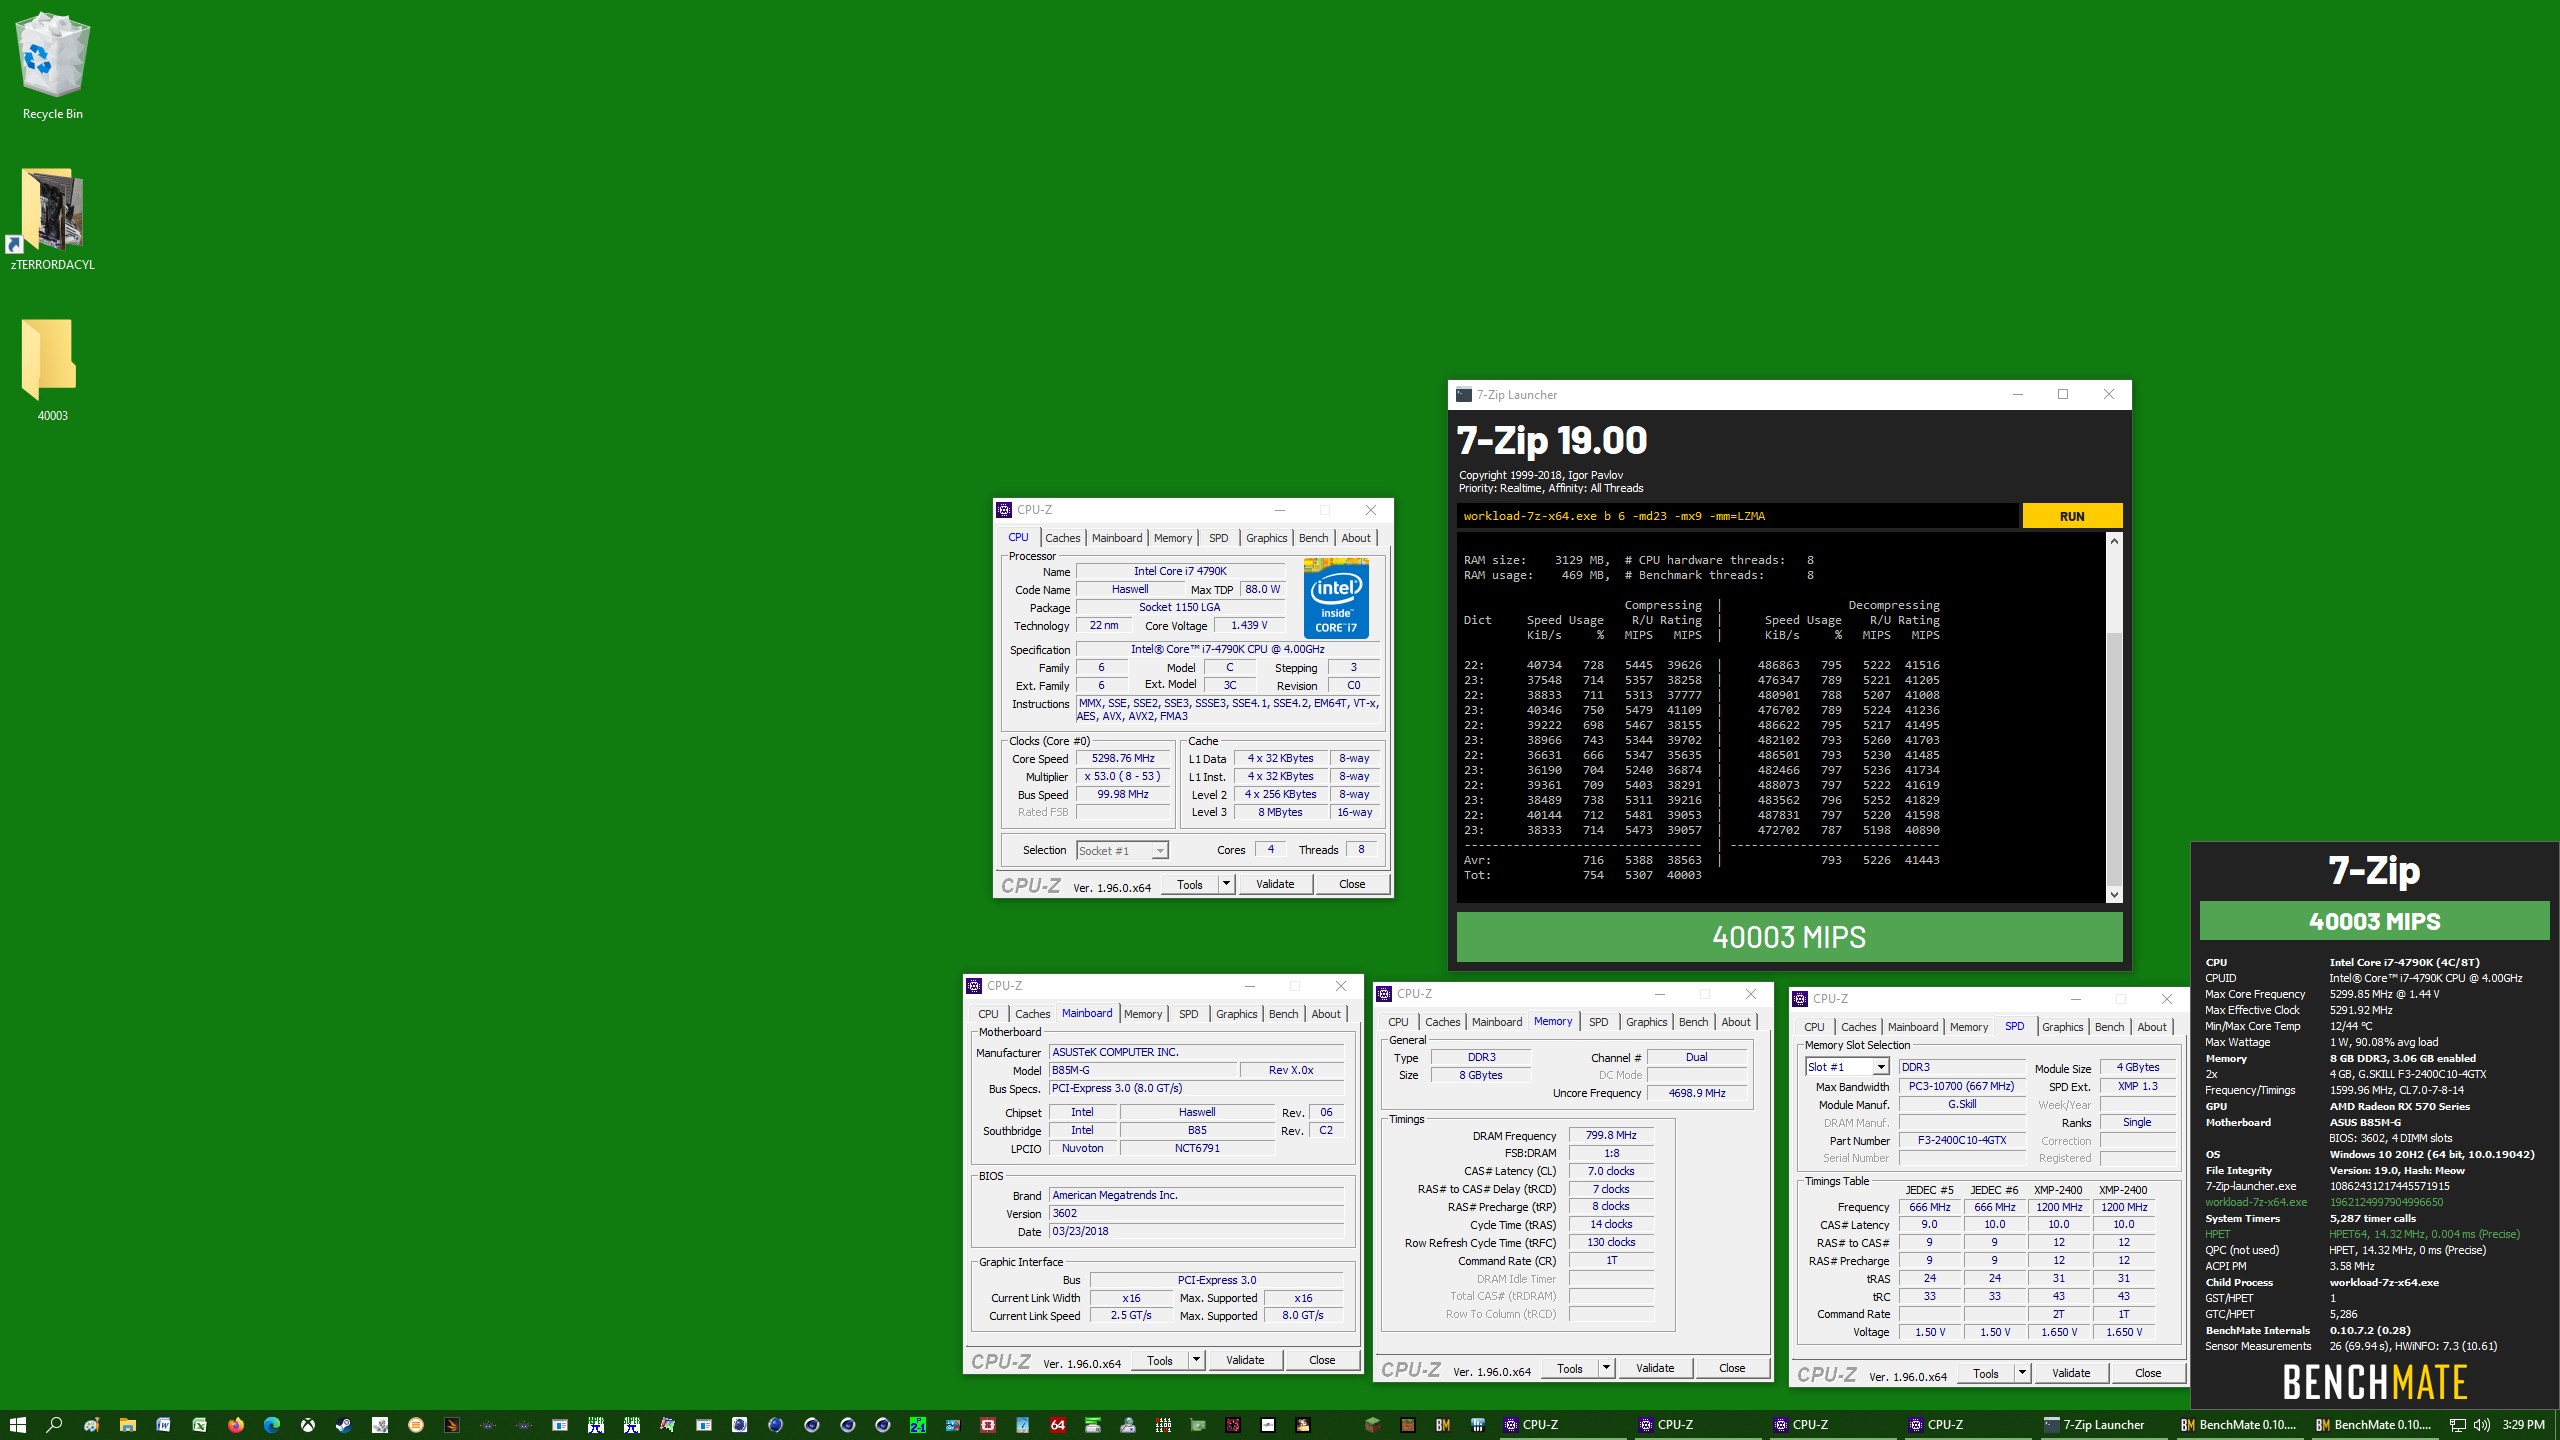The height and width of the screenshot is (1440, 2560).
Task: Open the zTERRORDACYL desktop shortcut
Action: click(x=52, y=220)
